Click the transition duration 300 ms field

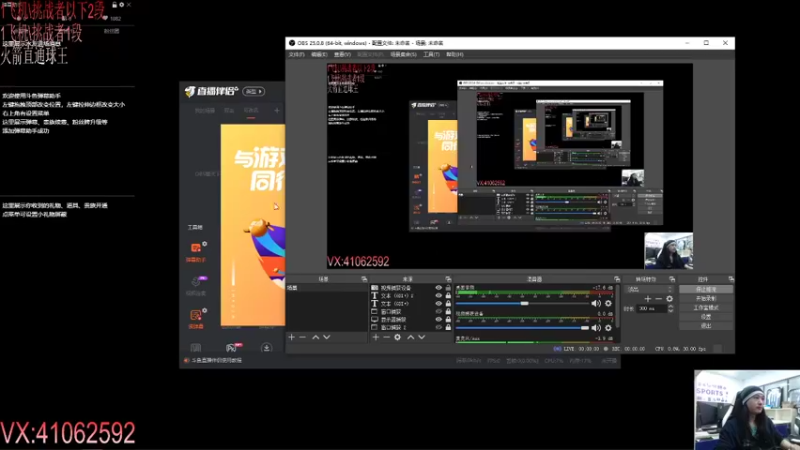pyautogui.click(x=651, y=309)
